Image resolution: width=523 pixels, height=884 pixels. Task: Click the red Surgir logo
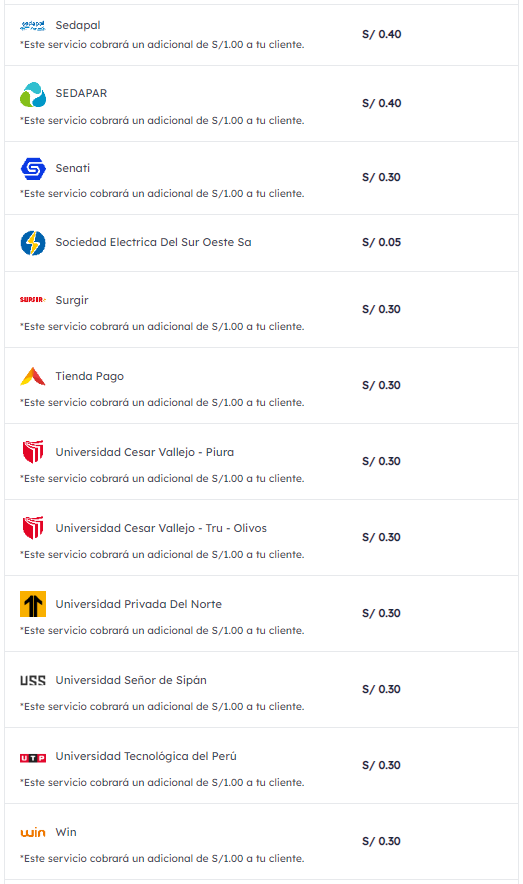(x=33, y=300)
